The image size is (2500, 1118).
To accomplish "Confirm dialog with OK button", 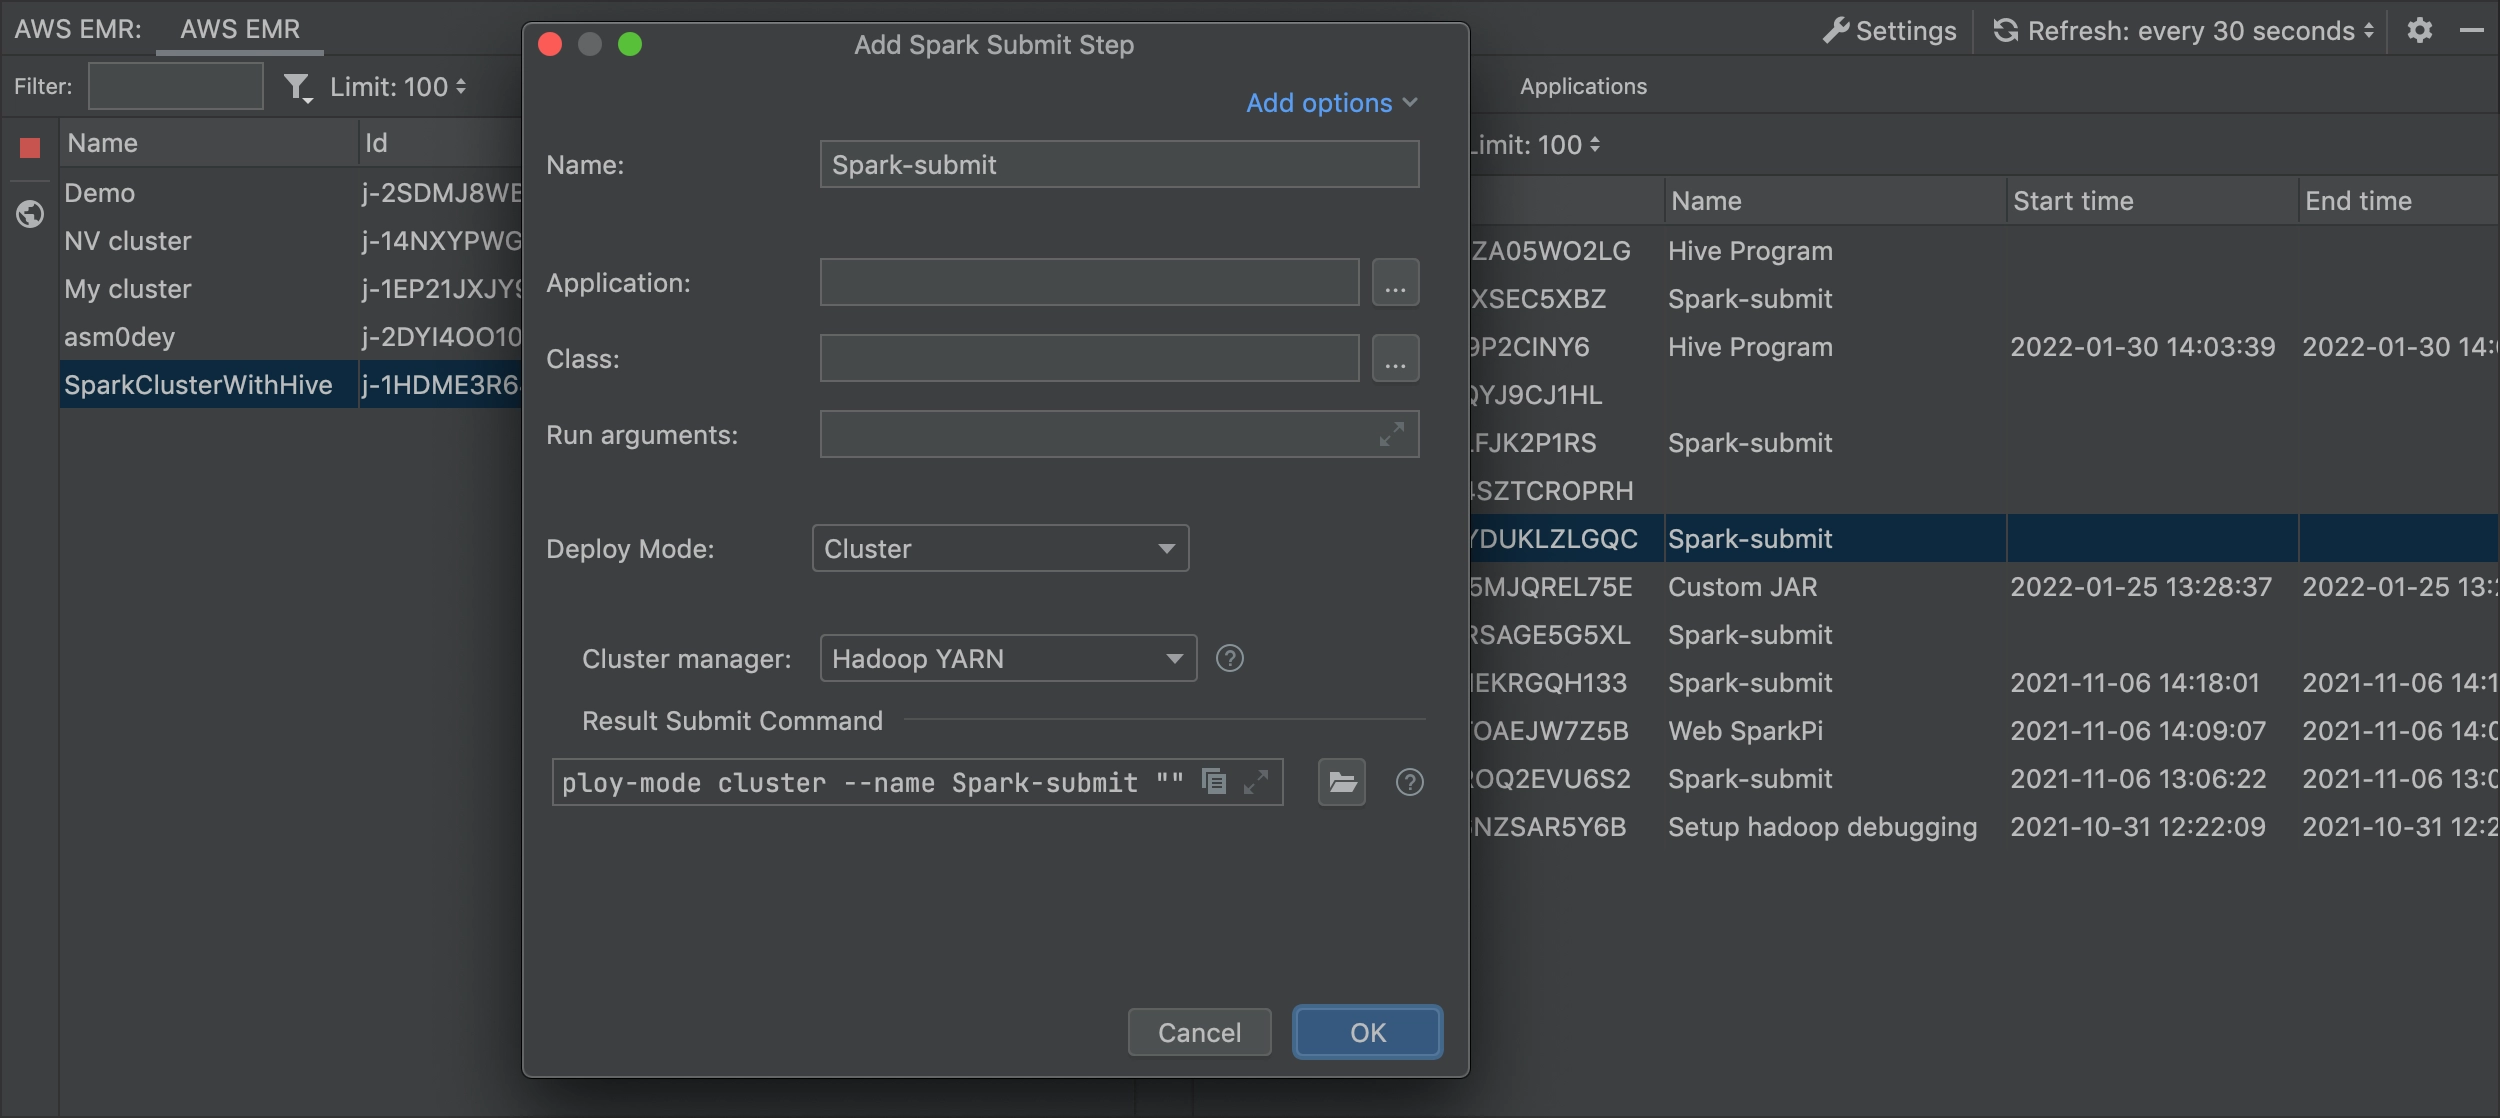I will [1367, 1032].
